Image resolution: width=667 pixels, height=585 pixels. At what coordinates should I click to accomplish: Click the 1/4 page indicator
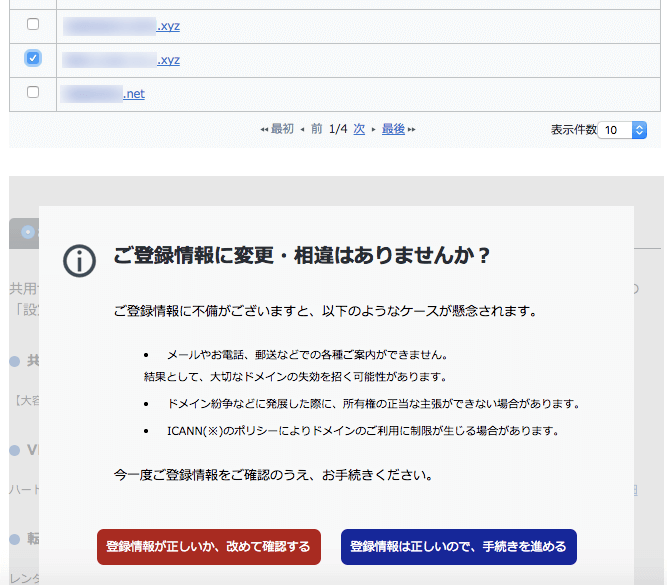coord(338,129)
